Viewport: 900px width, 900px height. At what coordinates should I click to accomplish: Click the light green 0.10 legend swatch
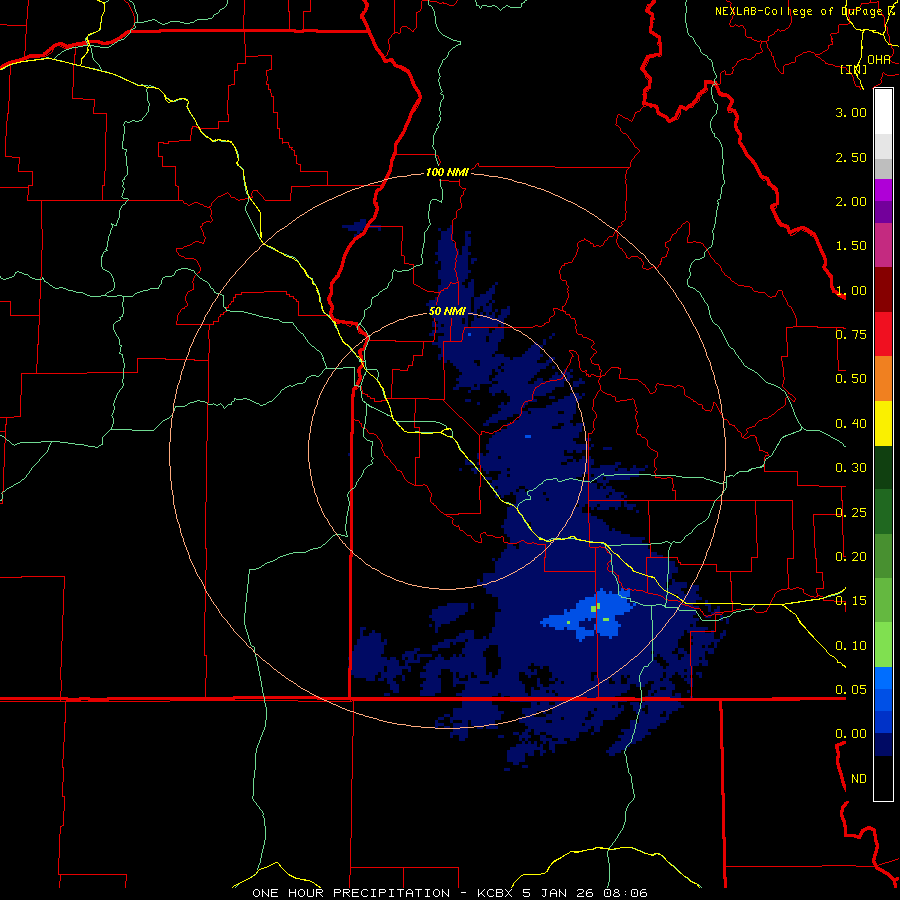[883, 645]
